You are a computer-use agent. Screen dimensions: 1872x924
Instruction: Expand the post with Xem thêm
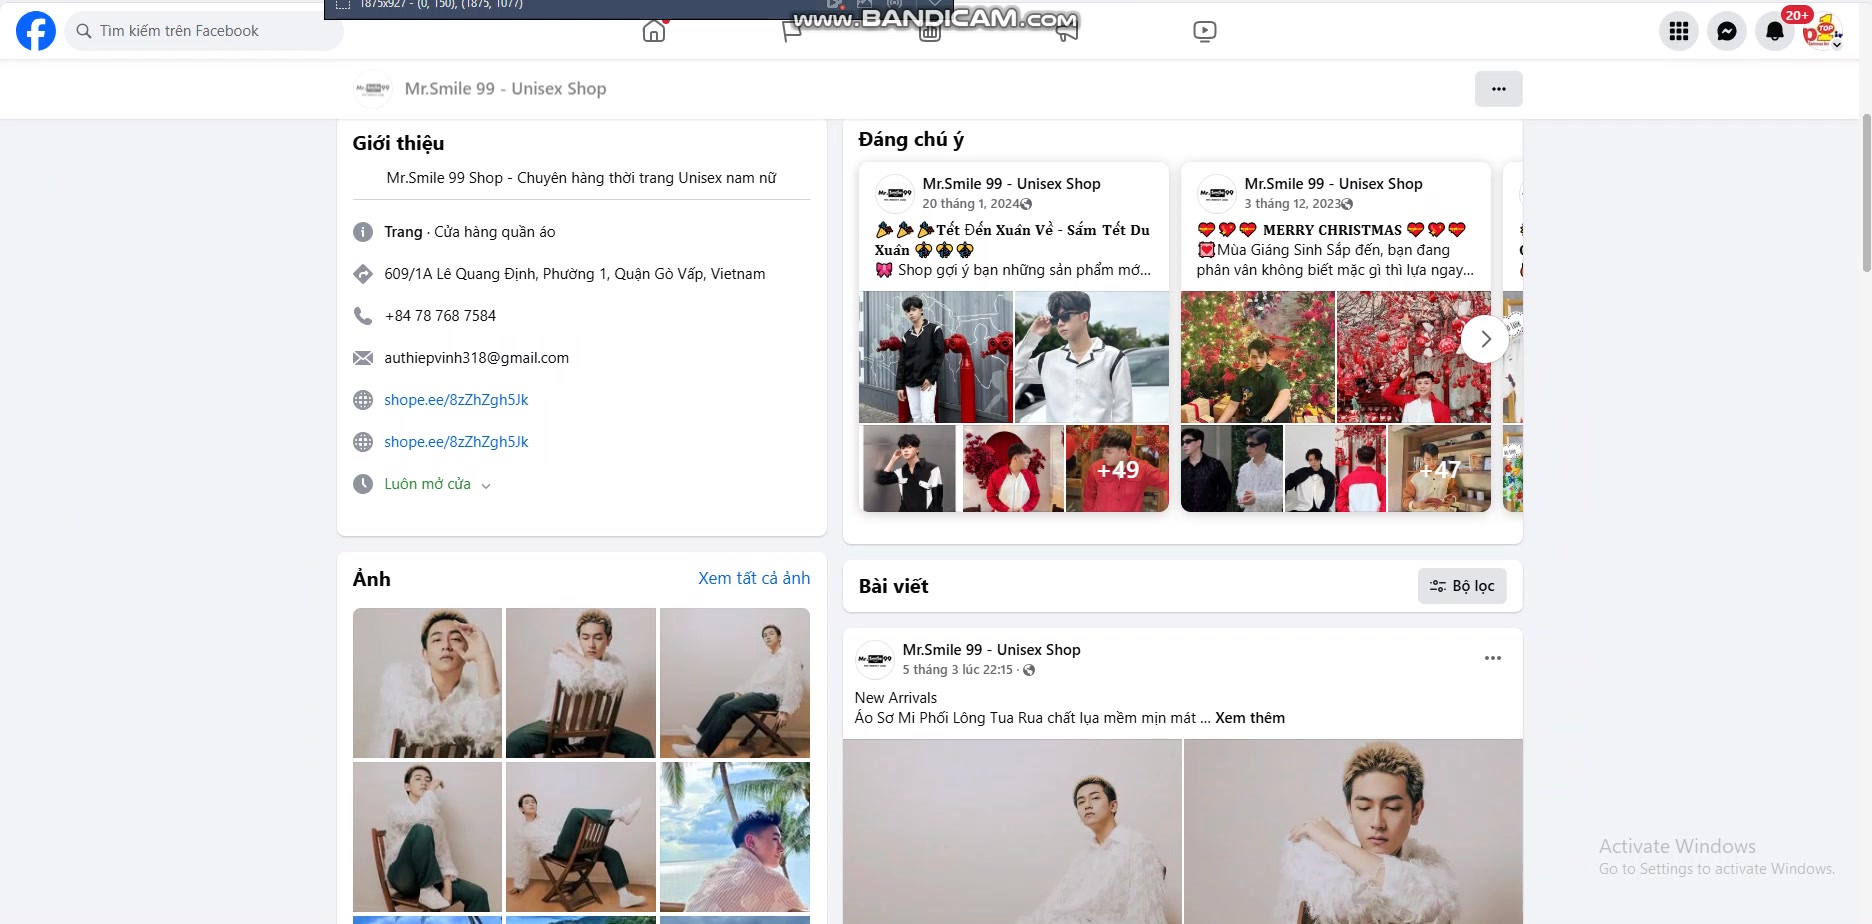click(1250, 717)
